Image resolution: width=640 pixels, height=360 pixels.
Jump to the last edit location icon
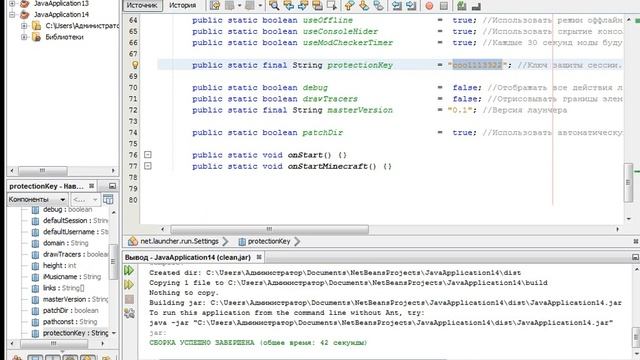pyautogui.click(x=215, y=5)
